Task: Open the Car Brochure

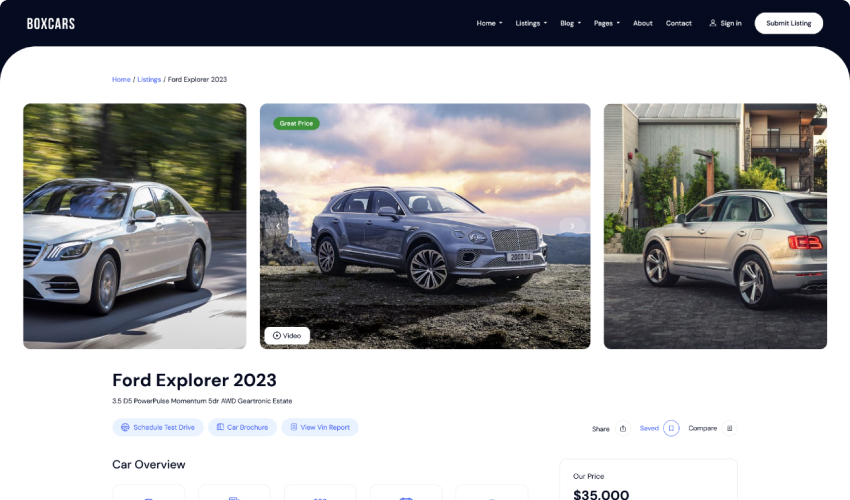Action: (x=242, y=427)
